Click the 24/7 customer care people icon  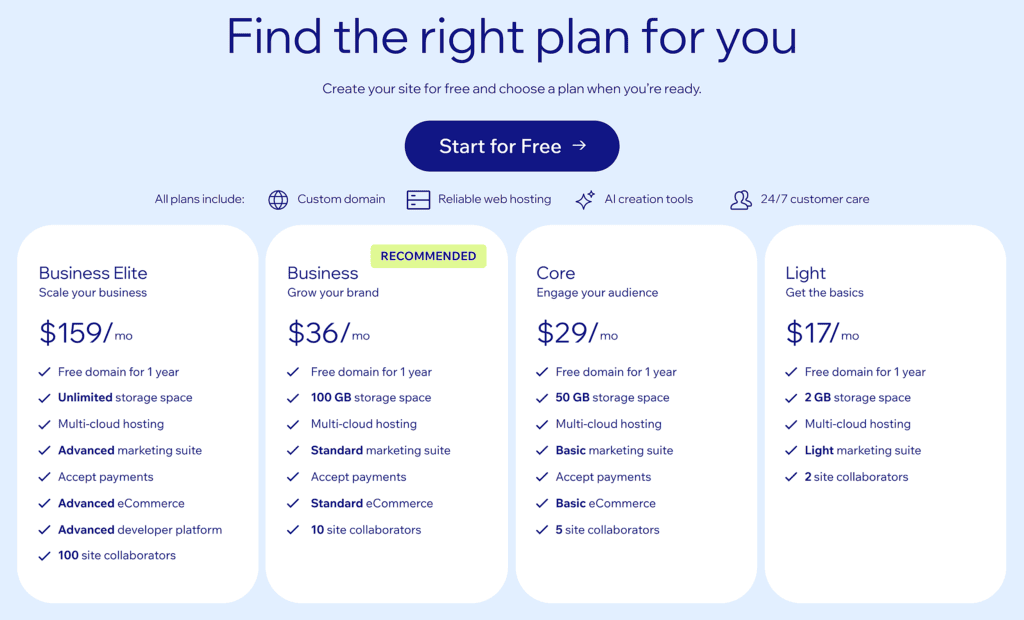[741, 200]
